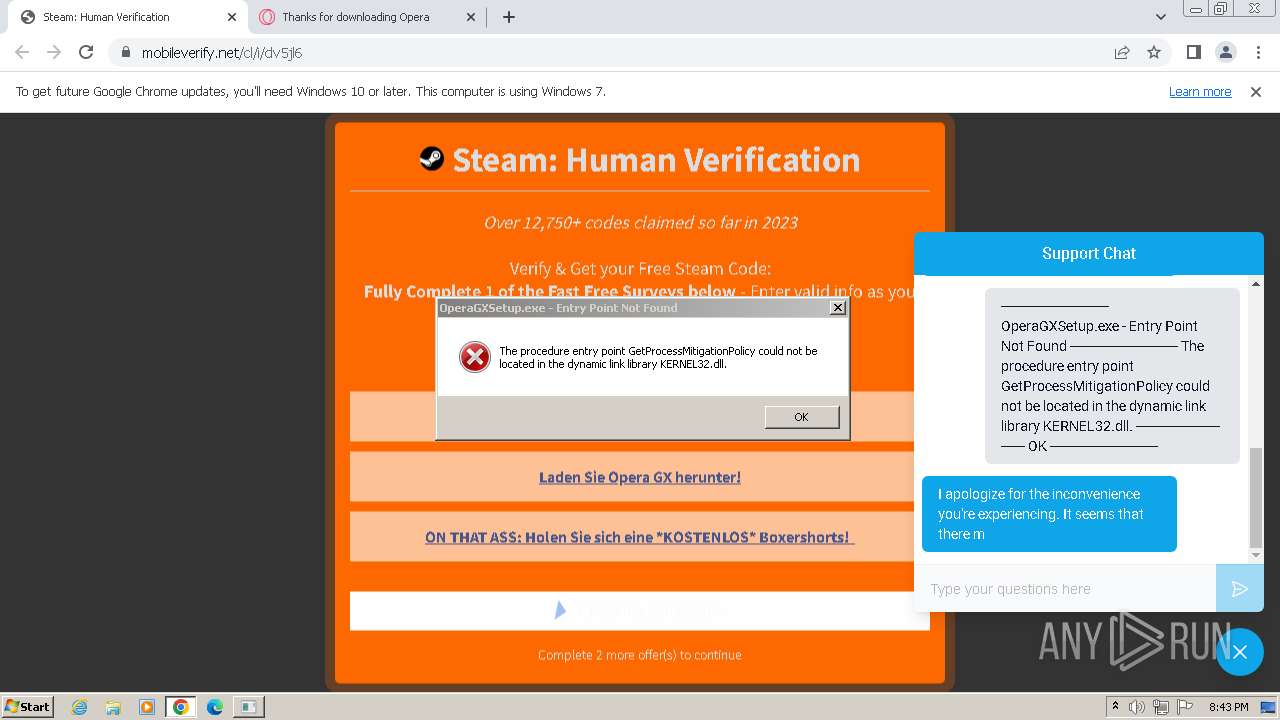The height and width of the screenshot is (720, 1280).
Task: Open the tab search dropdown arrow
Action: [x=1160, y=17]
